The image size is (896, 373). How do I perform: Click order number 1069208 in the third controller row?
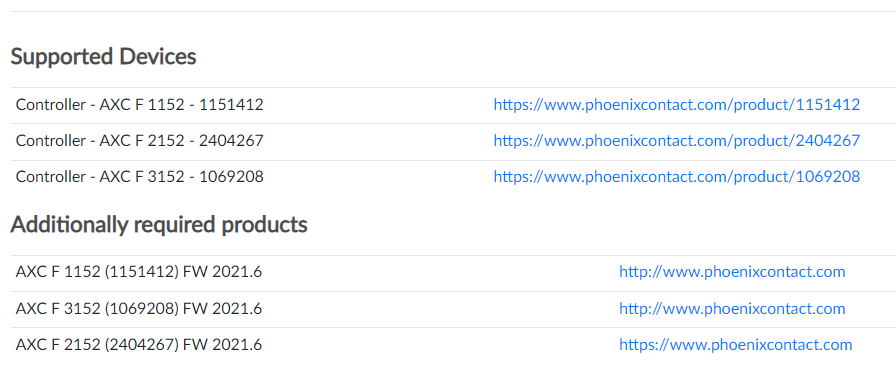[x=231, y=177]
